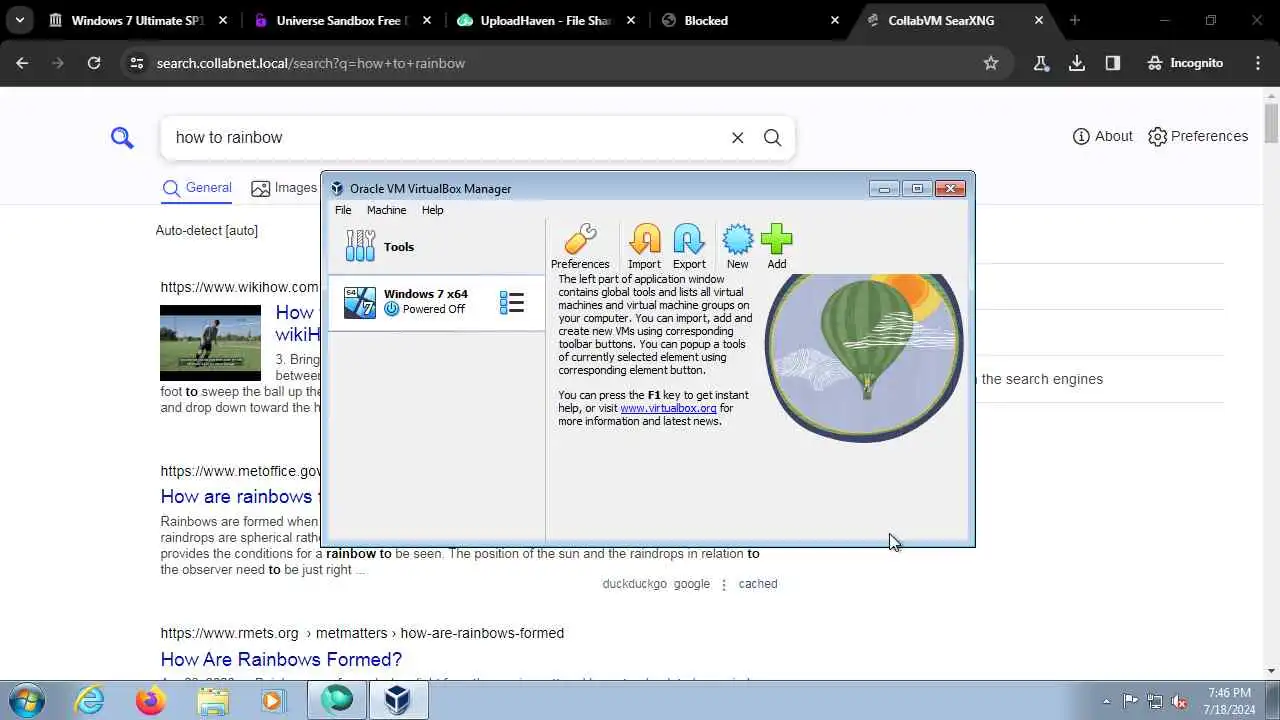Select the Images search category tab

[x=285, y=188]
